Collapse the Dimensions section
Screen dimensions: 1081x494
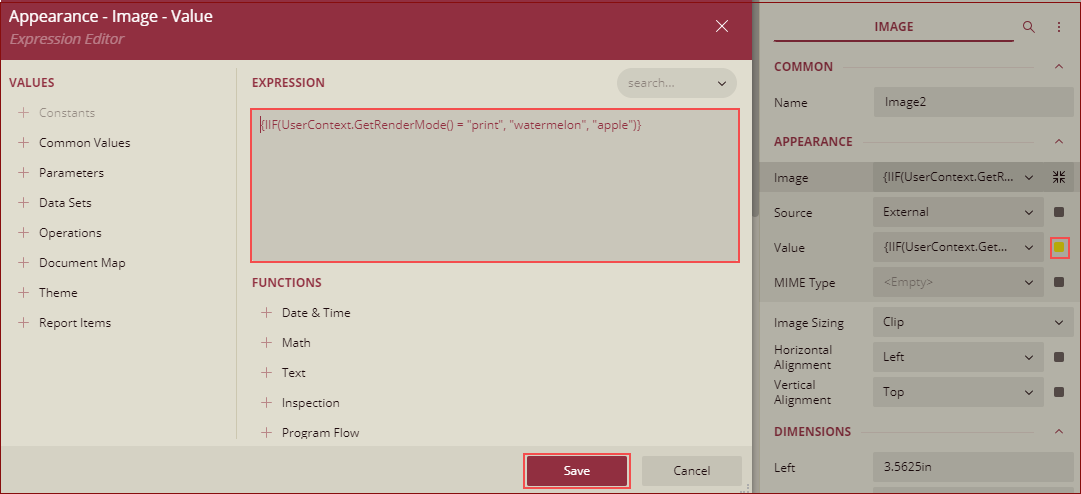coord(1059,431)
